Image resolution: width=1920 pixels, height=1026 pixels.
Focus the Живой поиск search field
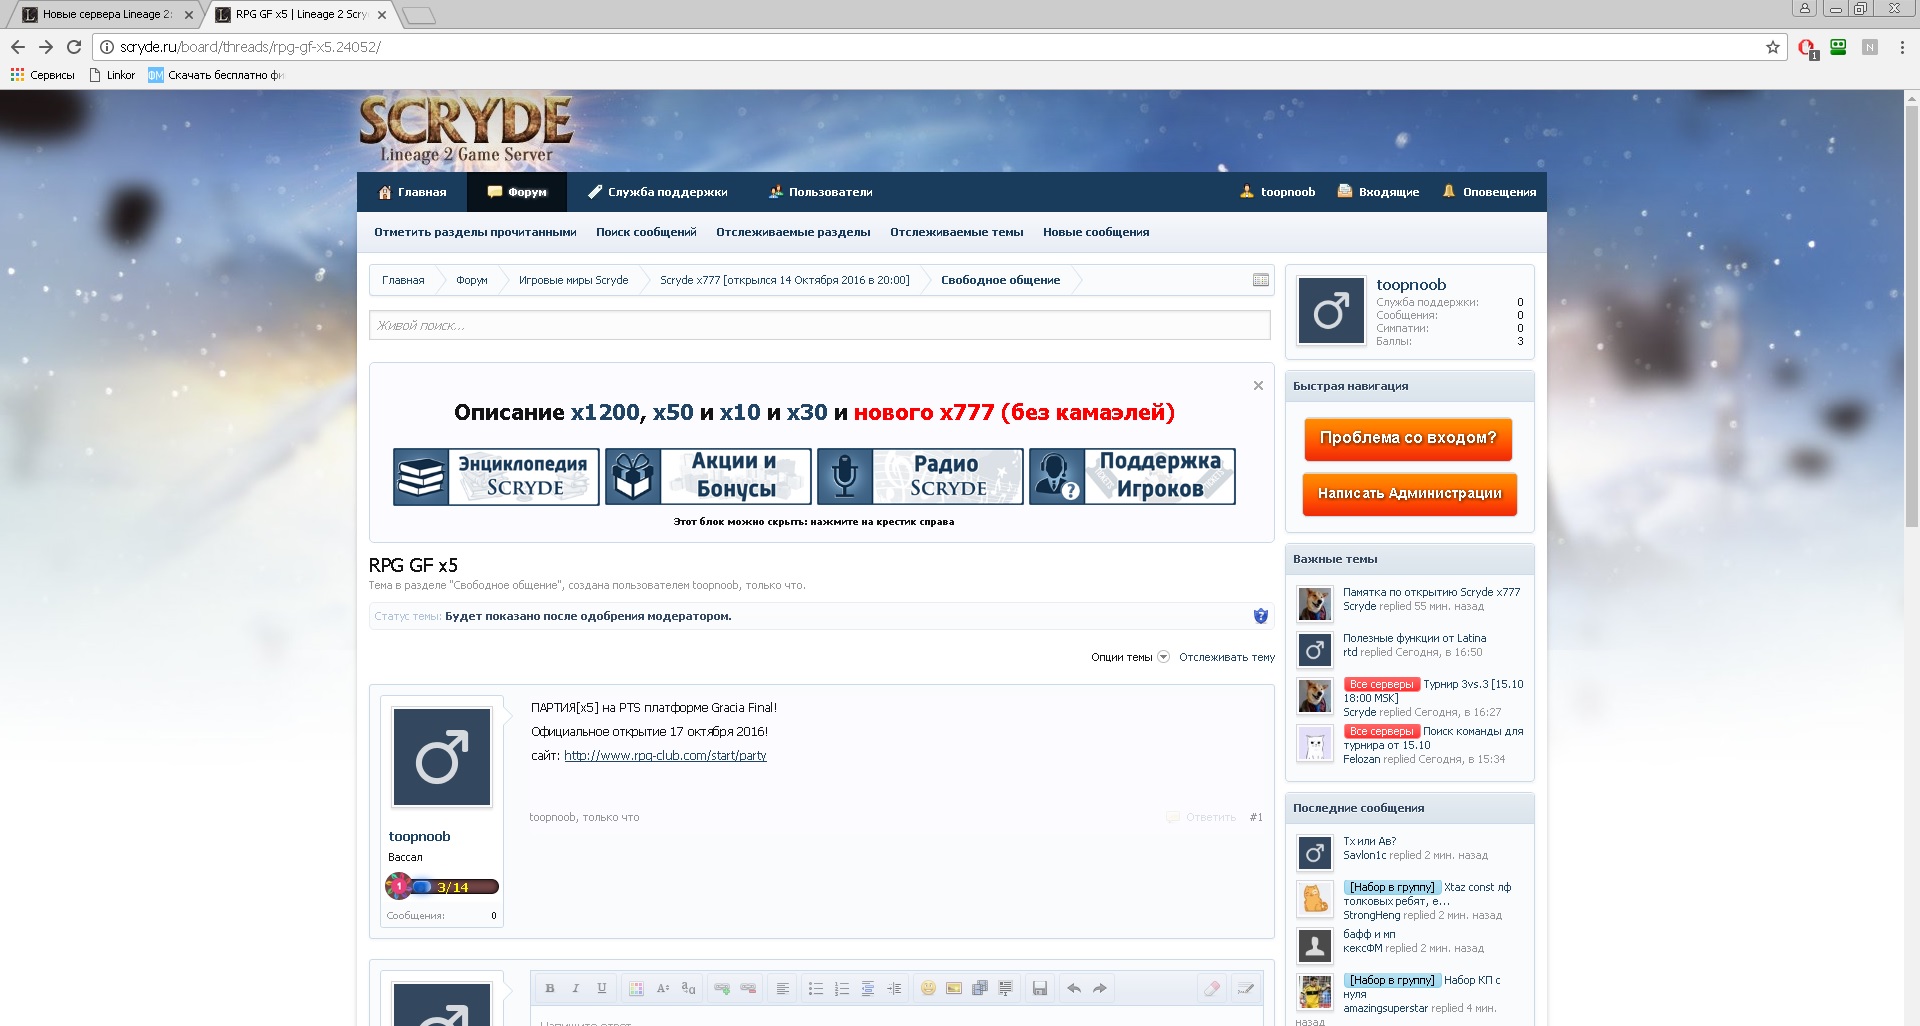click(x=820, y=325)
